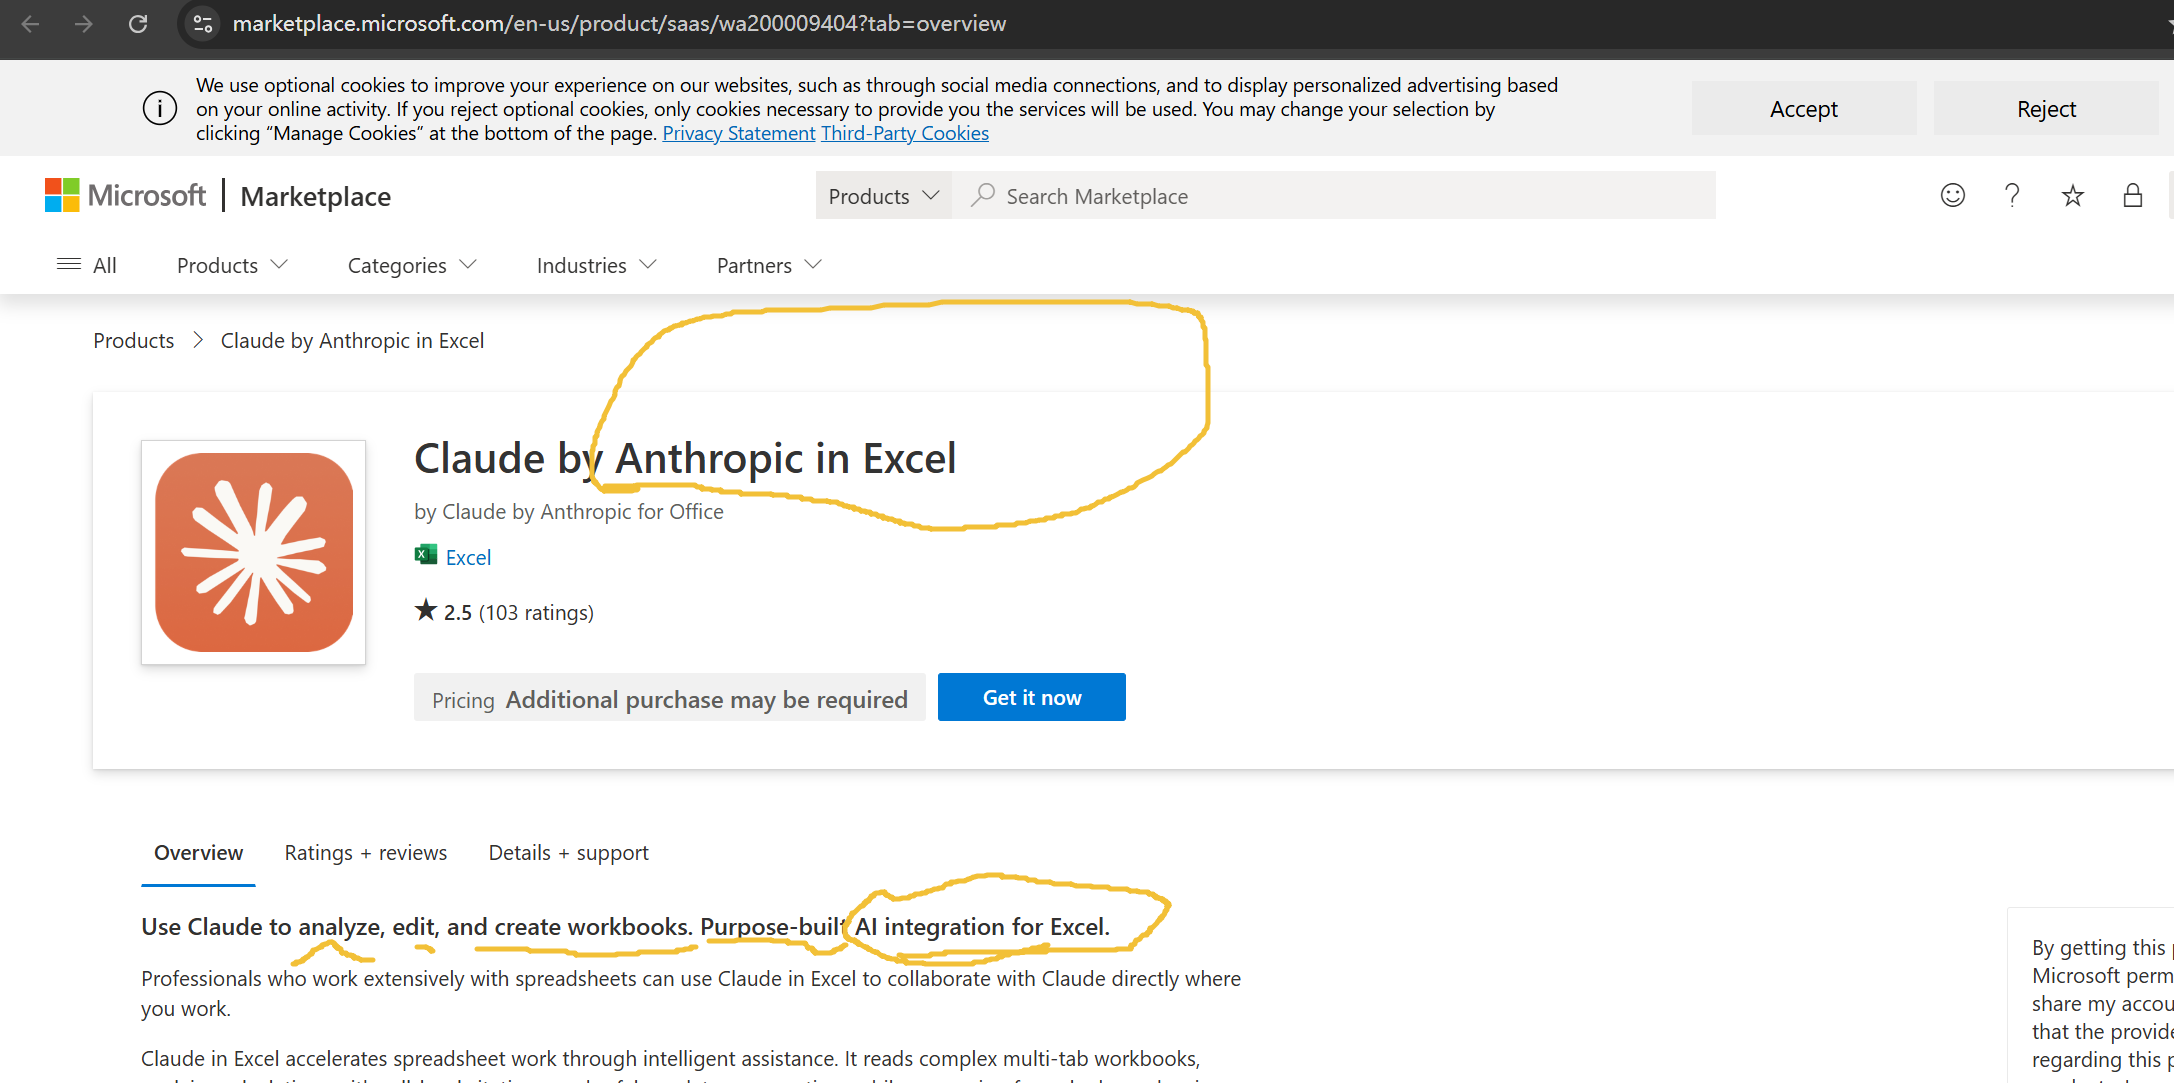Click the Get it now button
The height and width of the screenshot is (1083, 2174).
coord(1031,697)
